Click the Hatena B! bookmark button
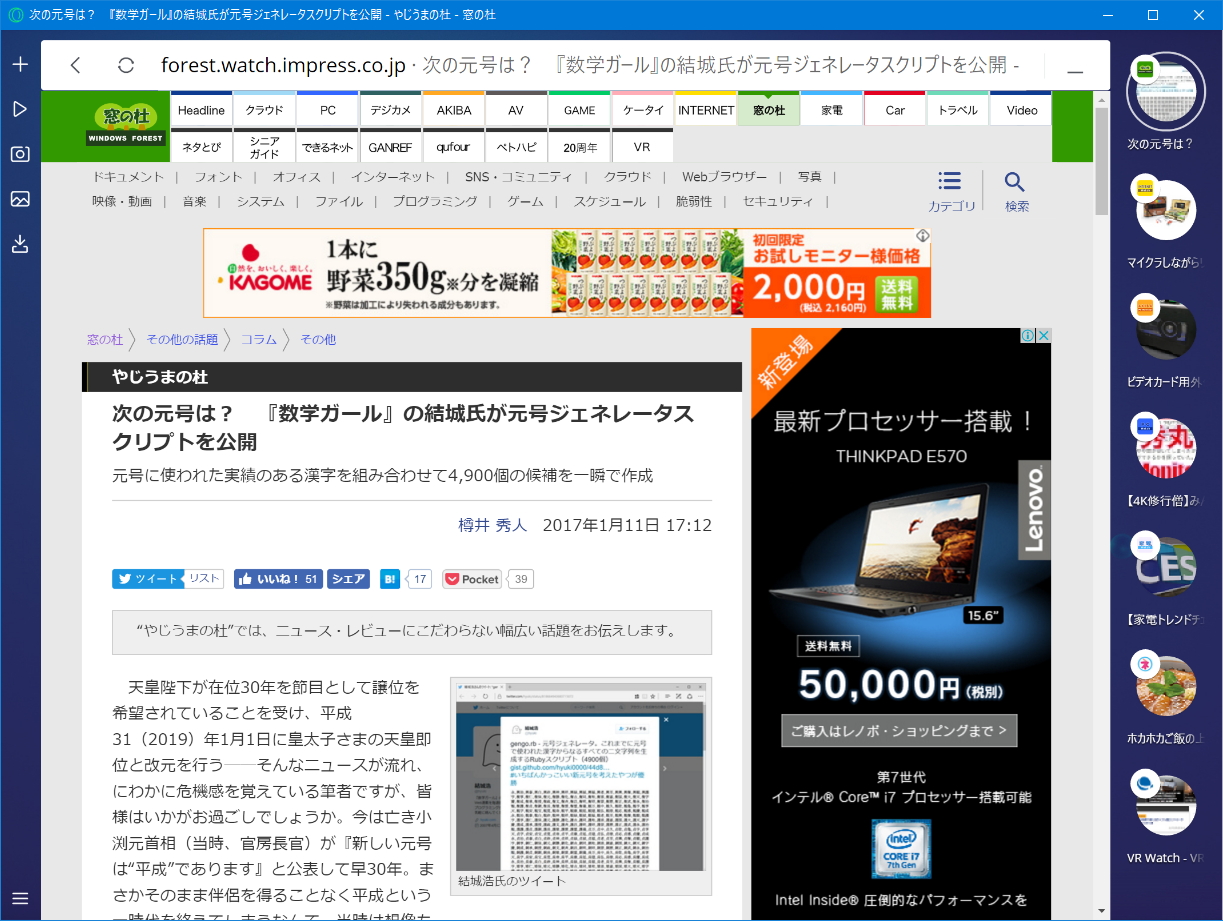This screenshot has height=921, width=1223. (x=389, y=578)
